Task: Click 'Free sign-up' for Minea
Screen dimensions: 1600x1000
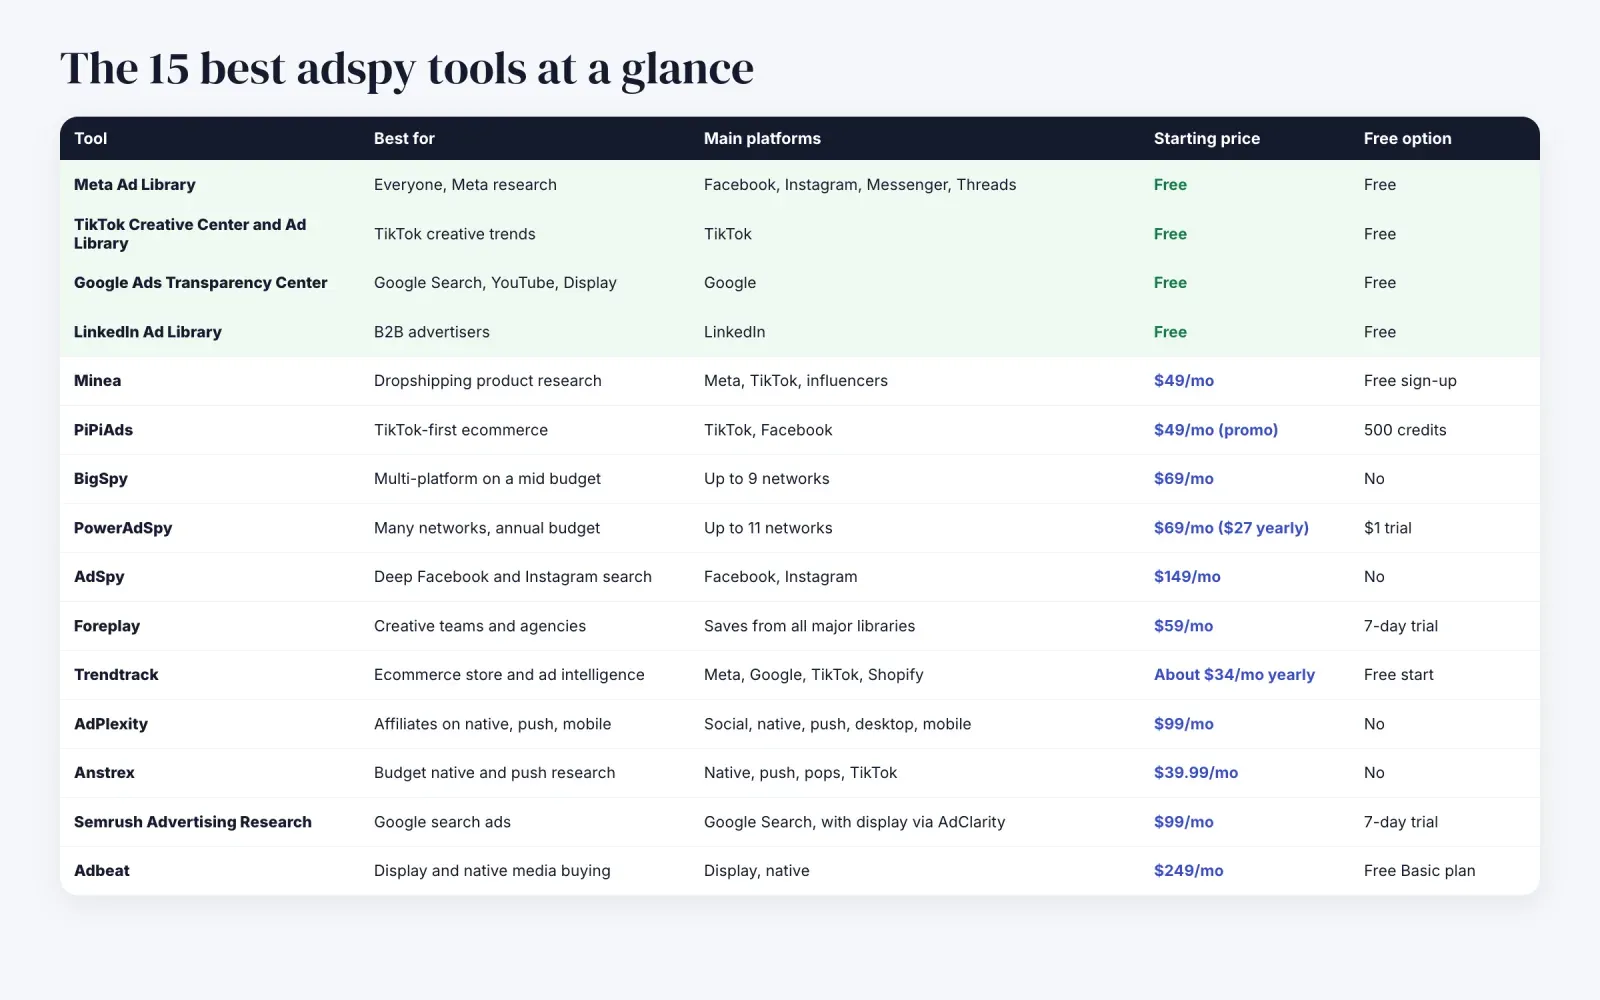Action: (1410, 381)
